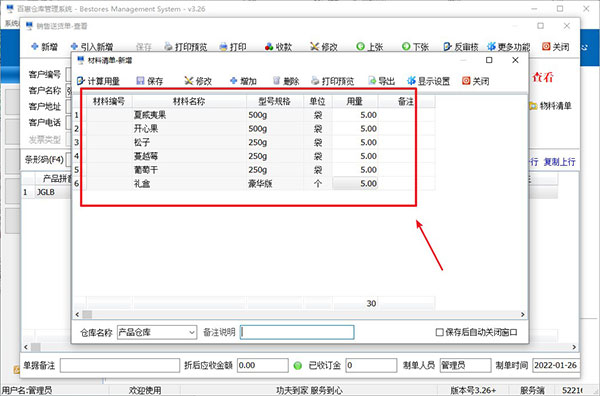The width and height of the screenshot is (600, 396).
Task: Go to next document with 下张
Action: pyautogui.click(x=415, y=47)
